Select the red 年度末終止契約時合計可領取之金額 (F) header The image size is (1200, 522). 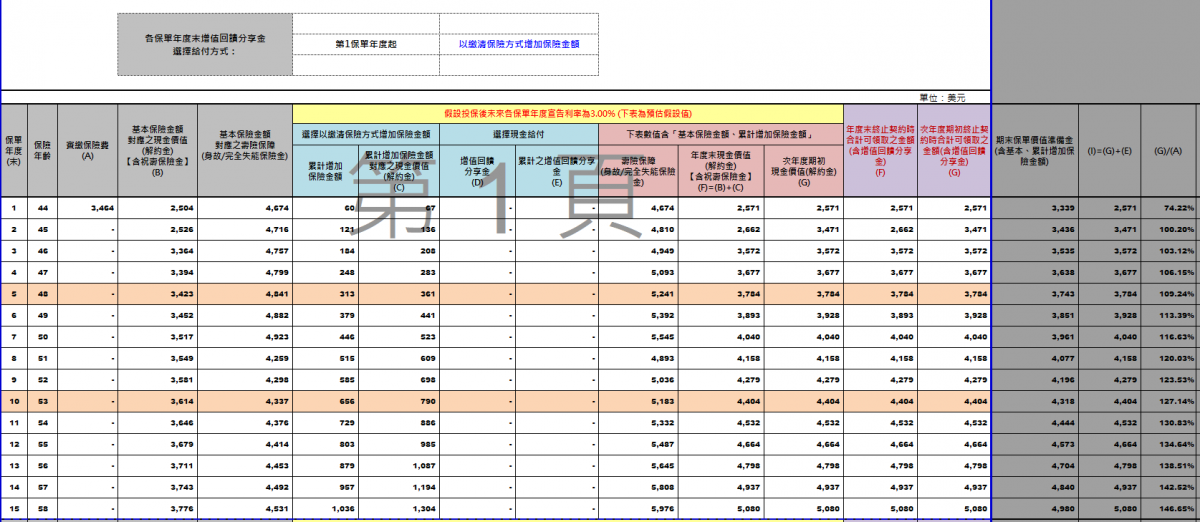pyautogui.click(x=880, y=150)
